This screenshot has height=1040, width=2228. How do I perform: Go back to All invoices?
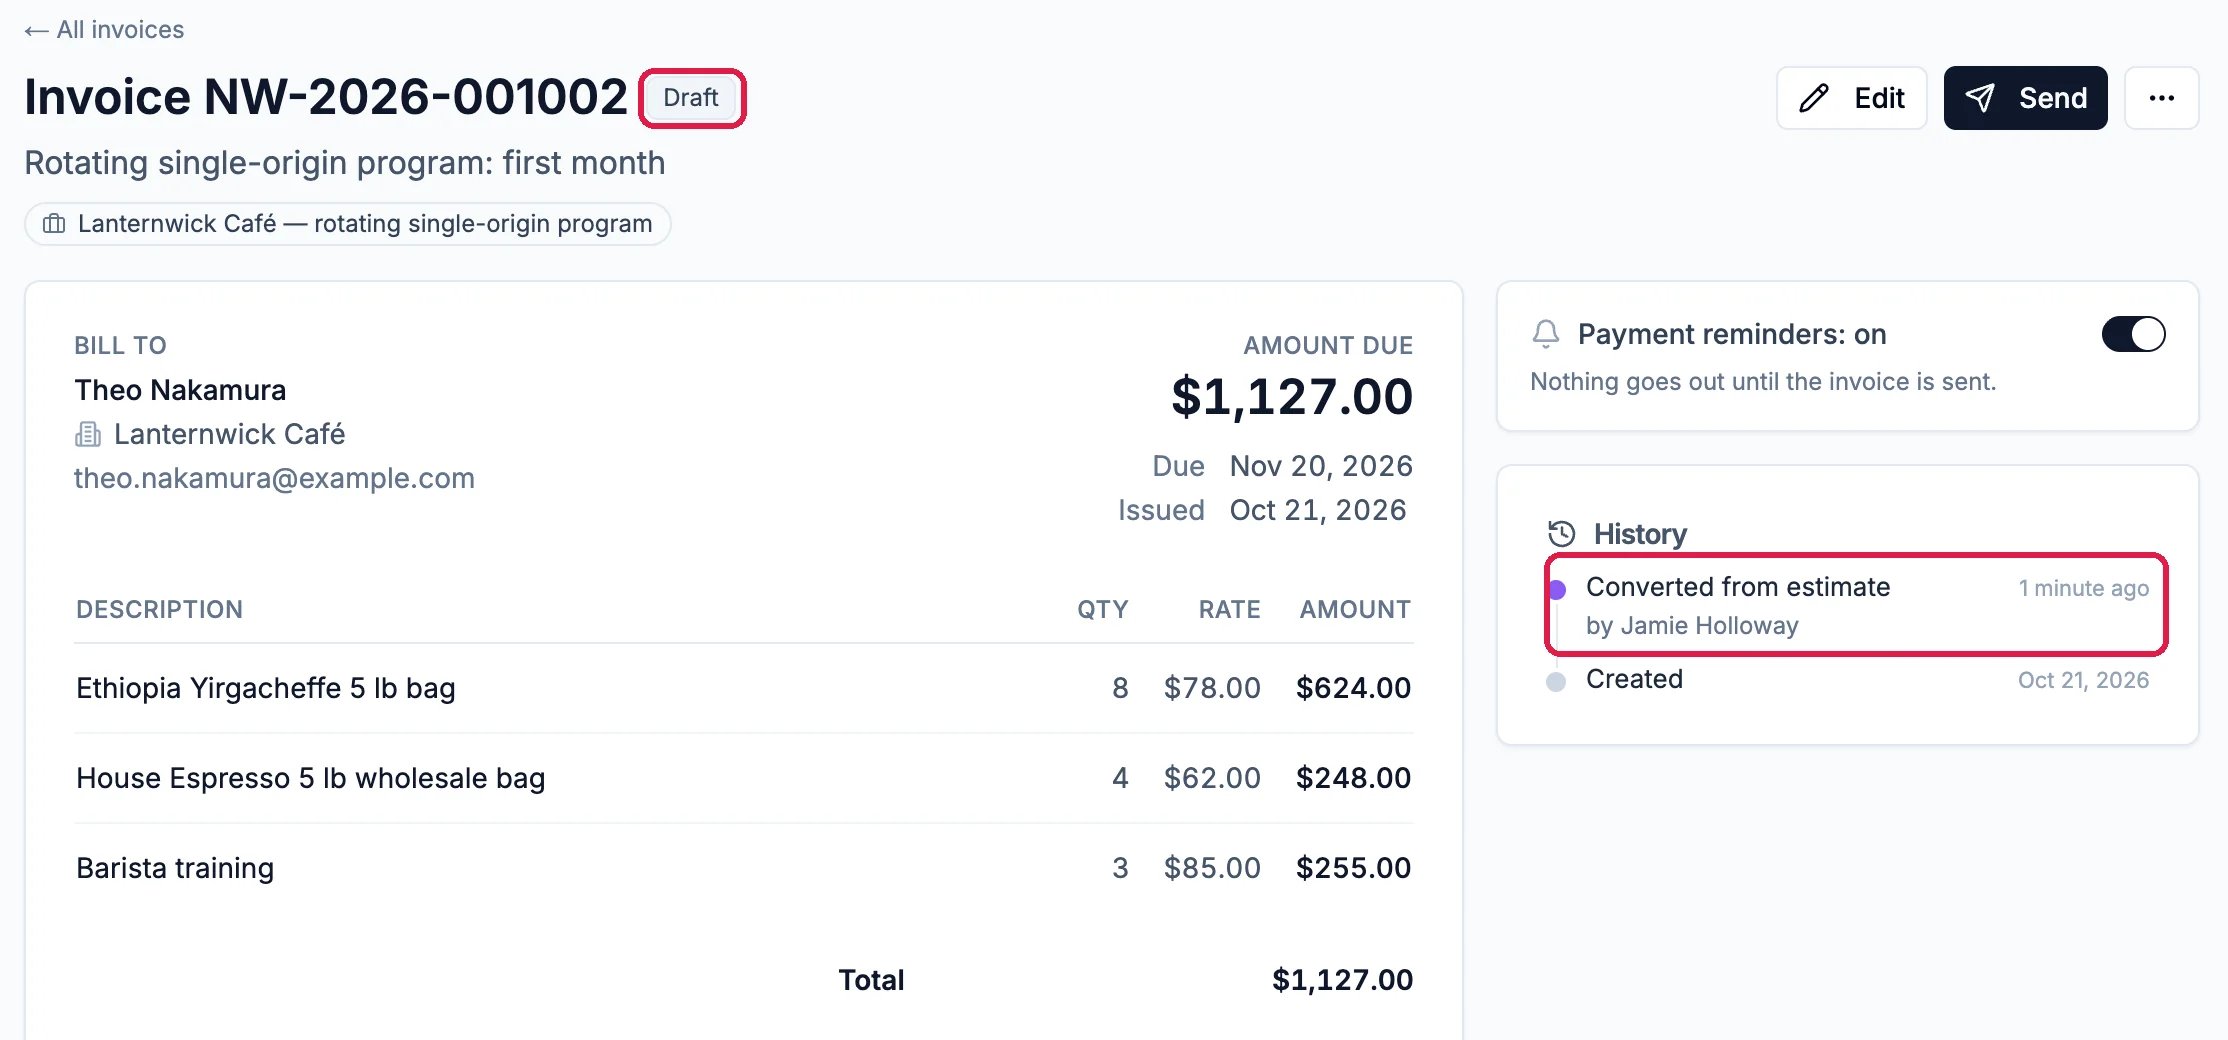[x=105, y=30]
